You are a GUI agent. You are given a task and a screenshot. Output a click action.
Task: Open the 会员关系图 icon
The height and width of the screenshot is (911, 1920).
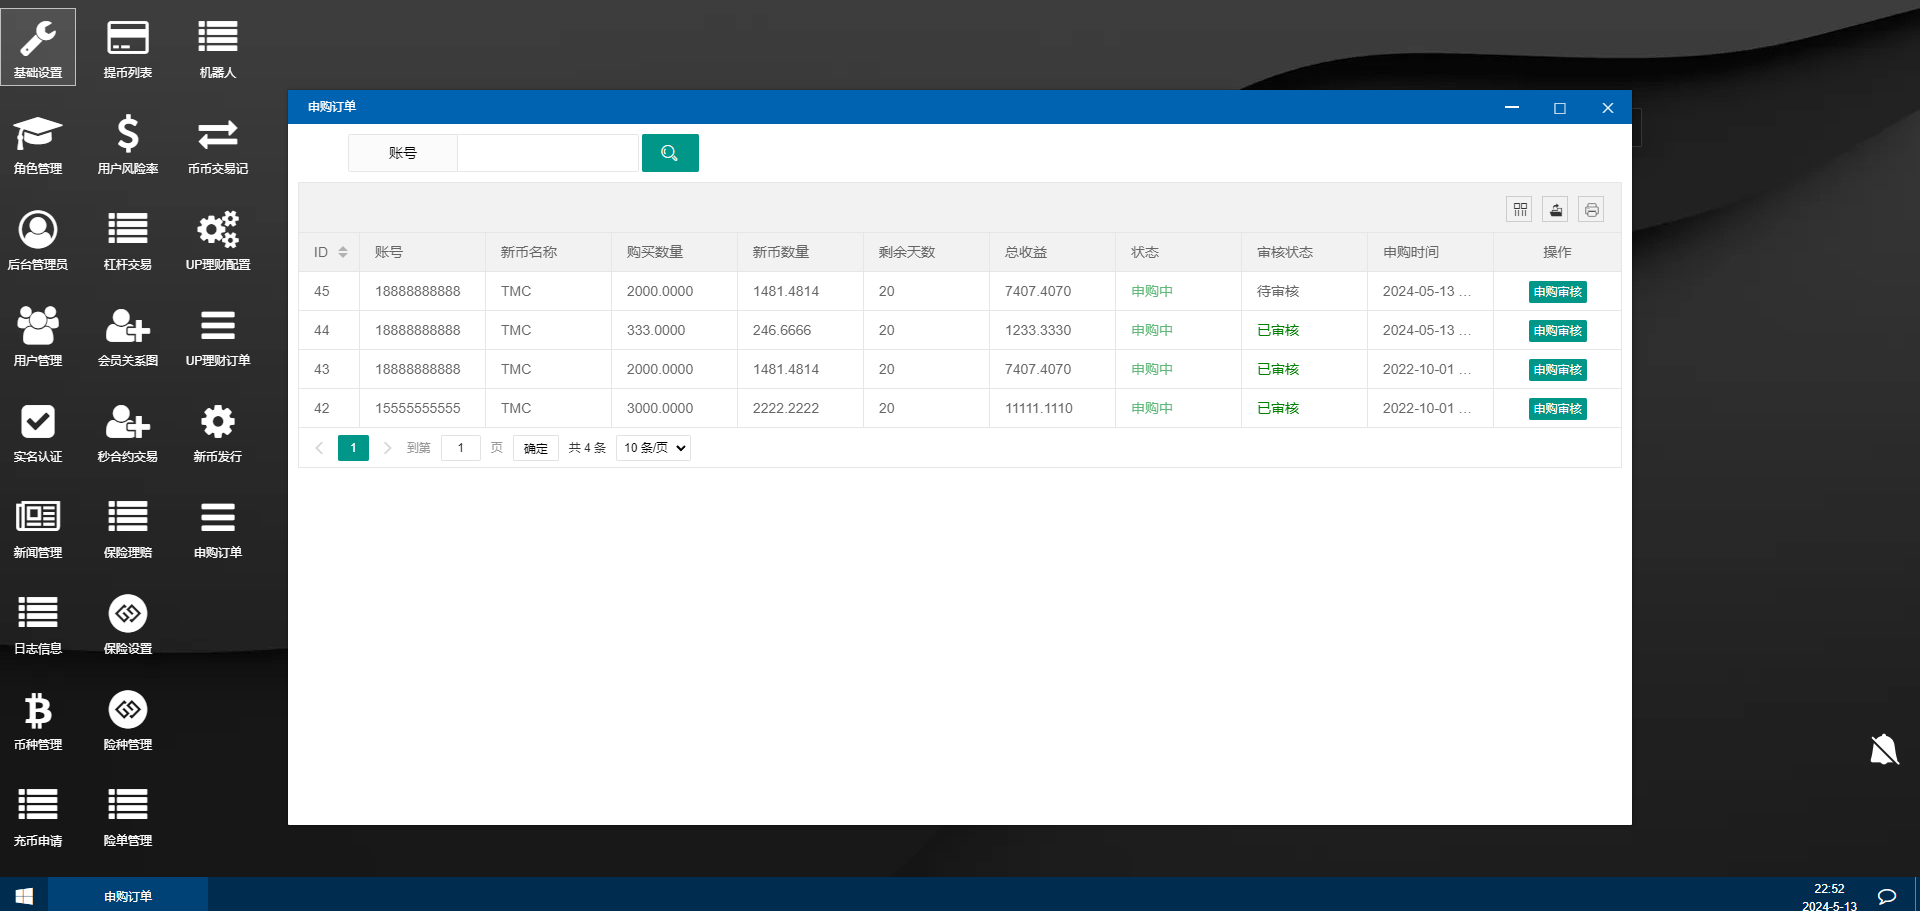(128, 335)
